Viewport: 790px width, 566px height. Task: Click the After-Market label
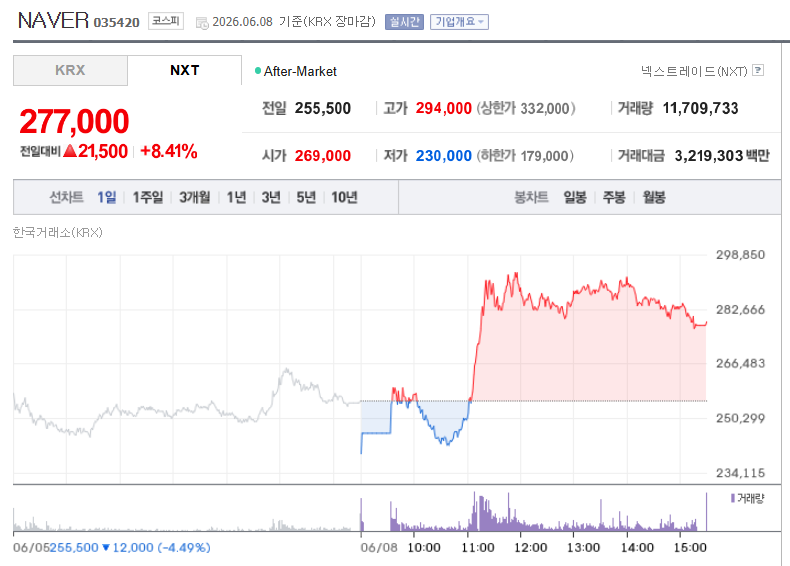coord(300,72)
